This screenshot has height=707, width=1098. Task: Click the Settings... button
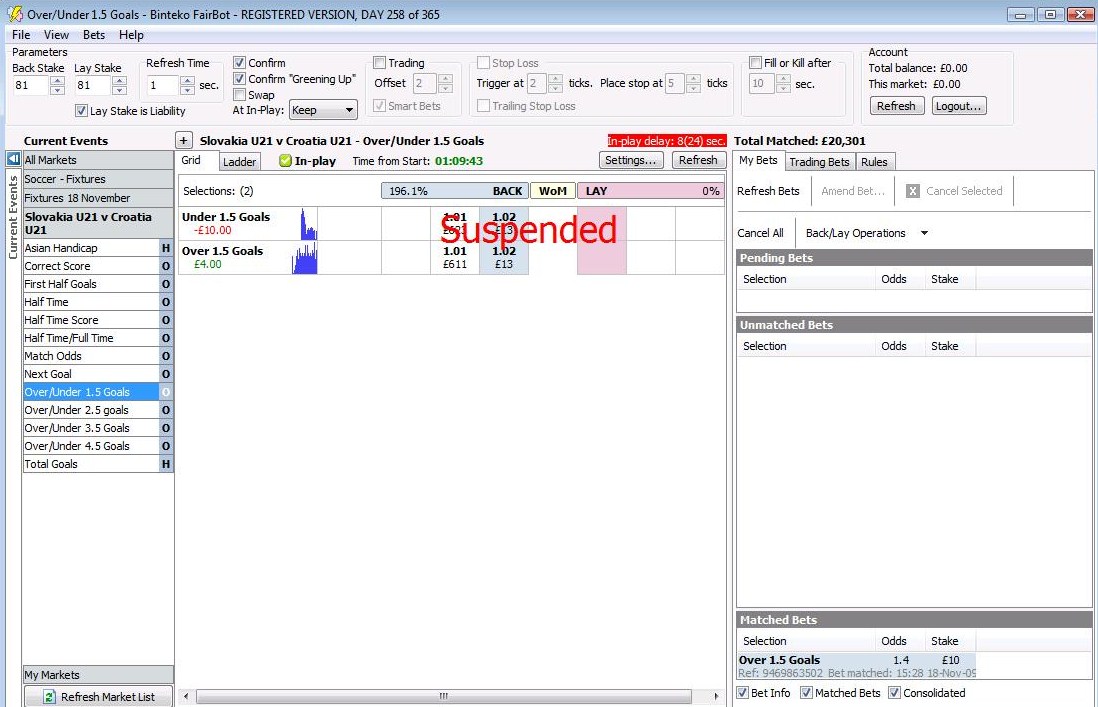point(631,160)
